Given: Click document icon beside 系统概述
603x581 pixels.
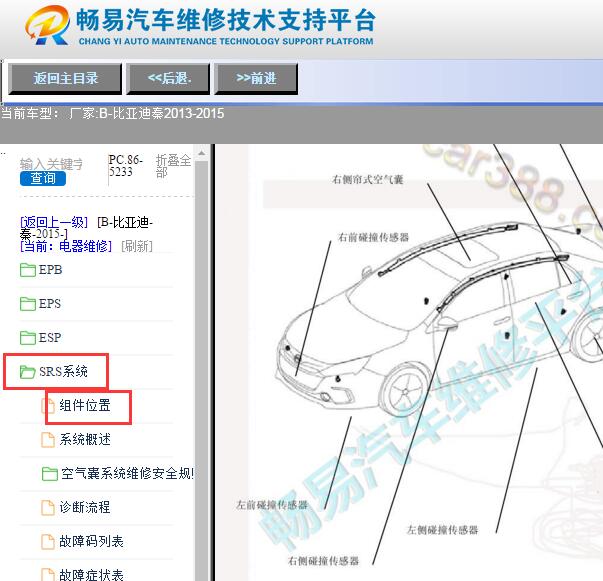Looking at the screenshot, I should [48, 439].
